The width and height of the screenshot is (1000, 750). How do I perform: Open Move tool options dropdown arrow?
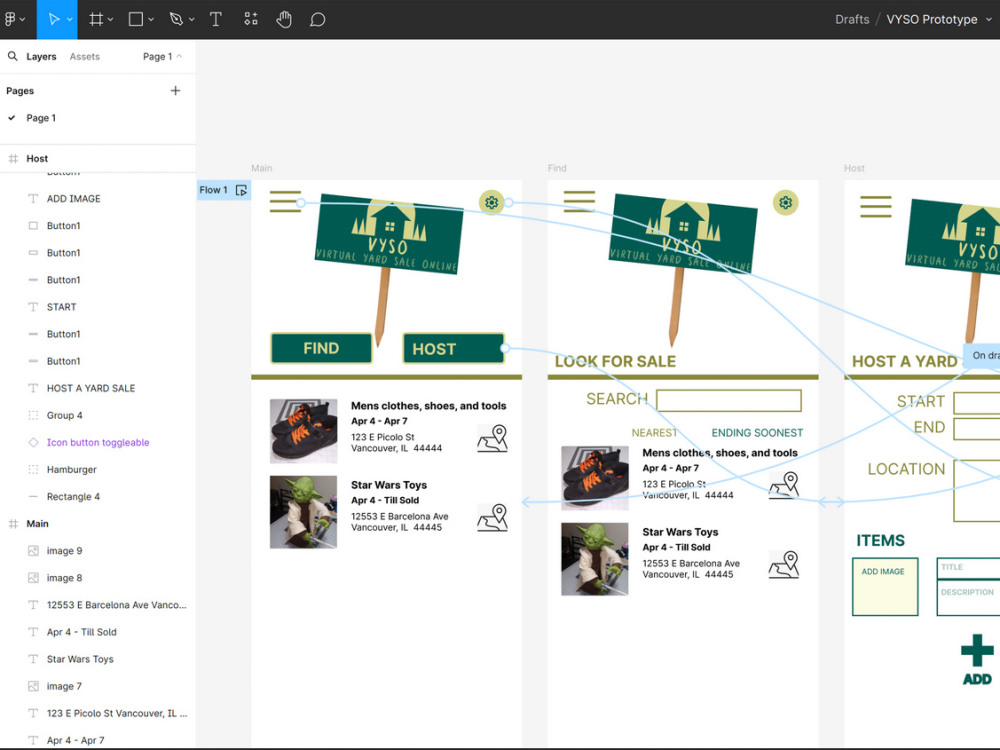point(70,20)
